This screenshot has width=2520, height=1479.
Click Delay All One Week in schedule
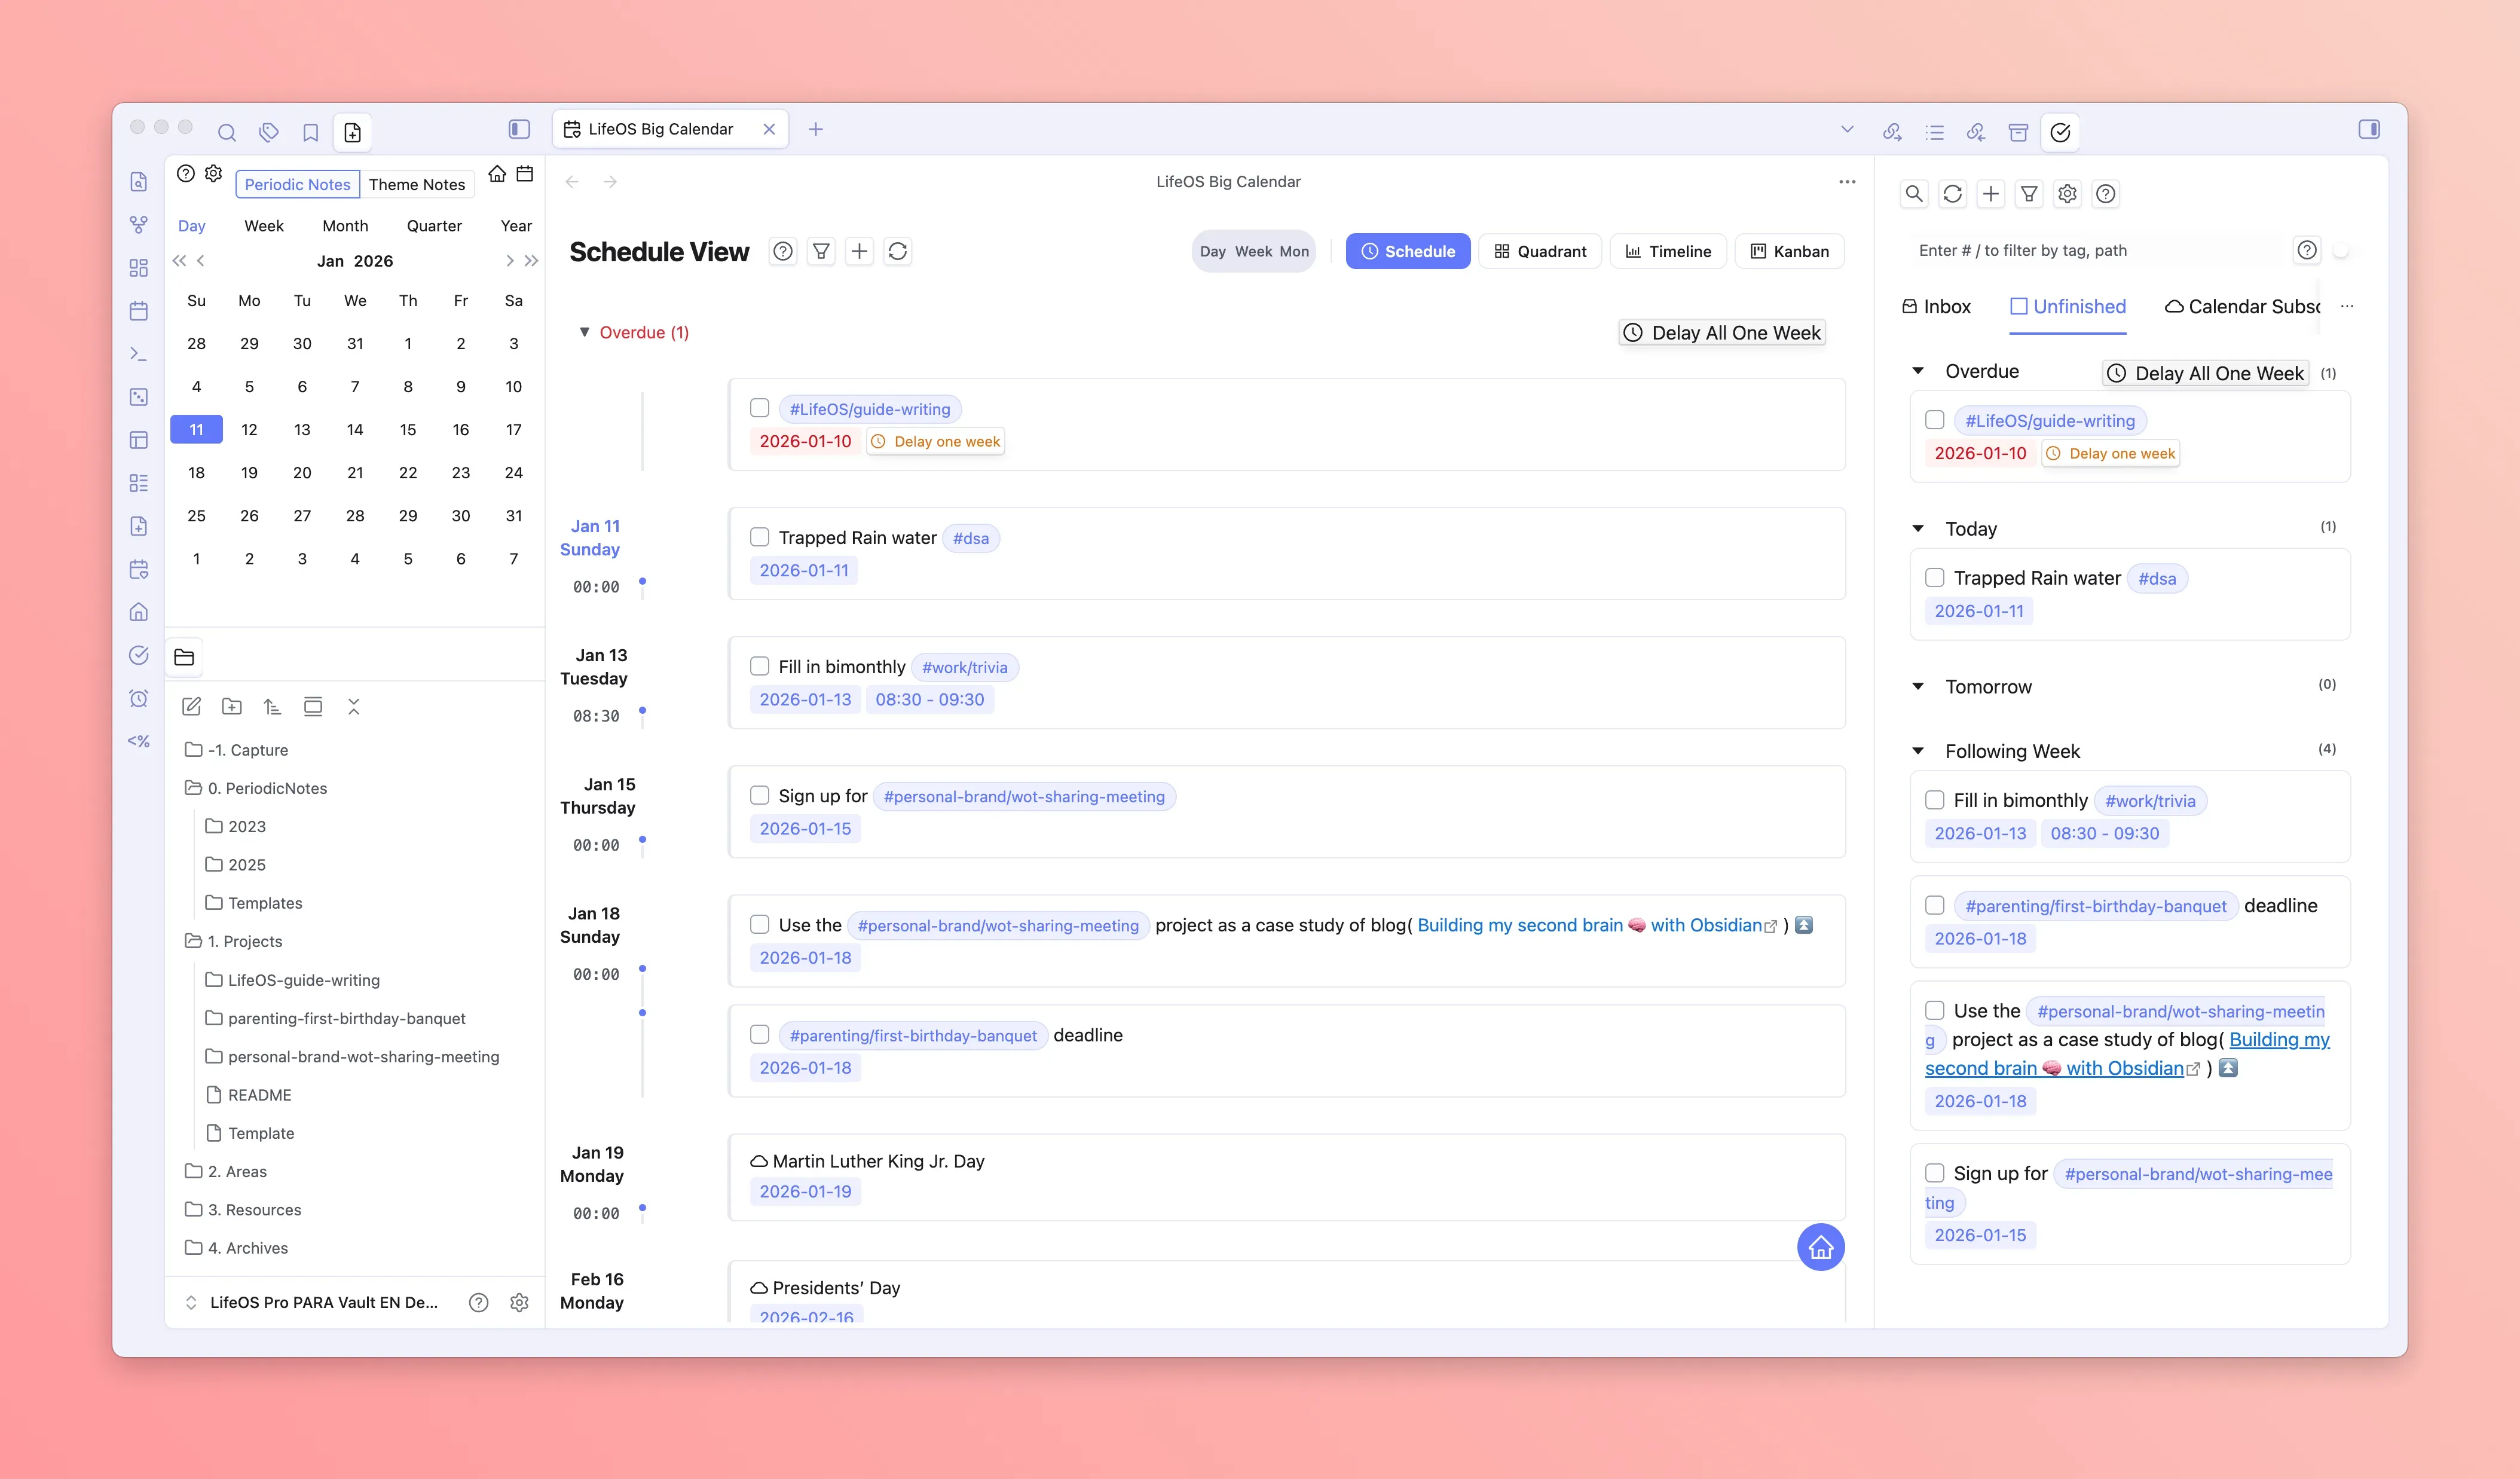pos(1722,332)
